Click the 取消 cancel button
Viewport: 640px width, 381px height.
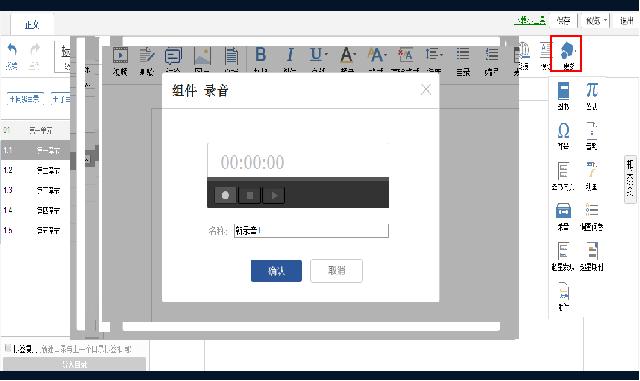click(336, 271)
